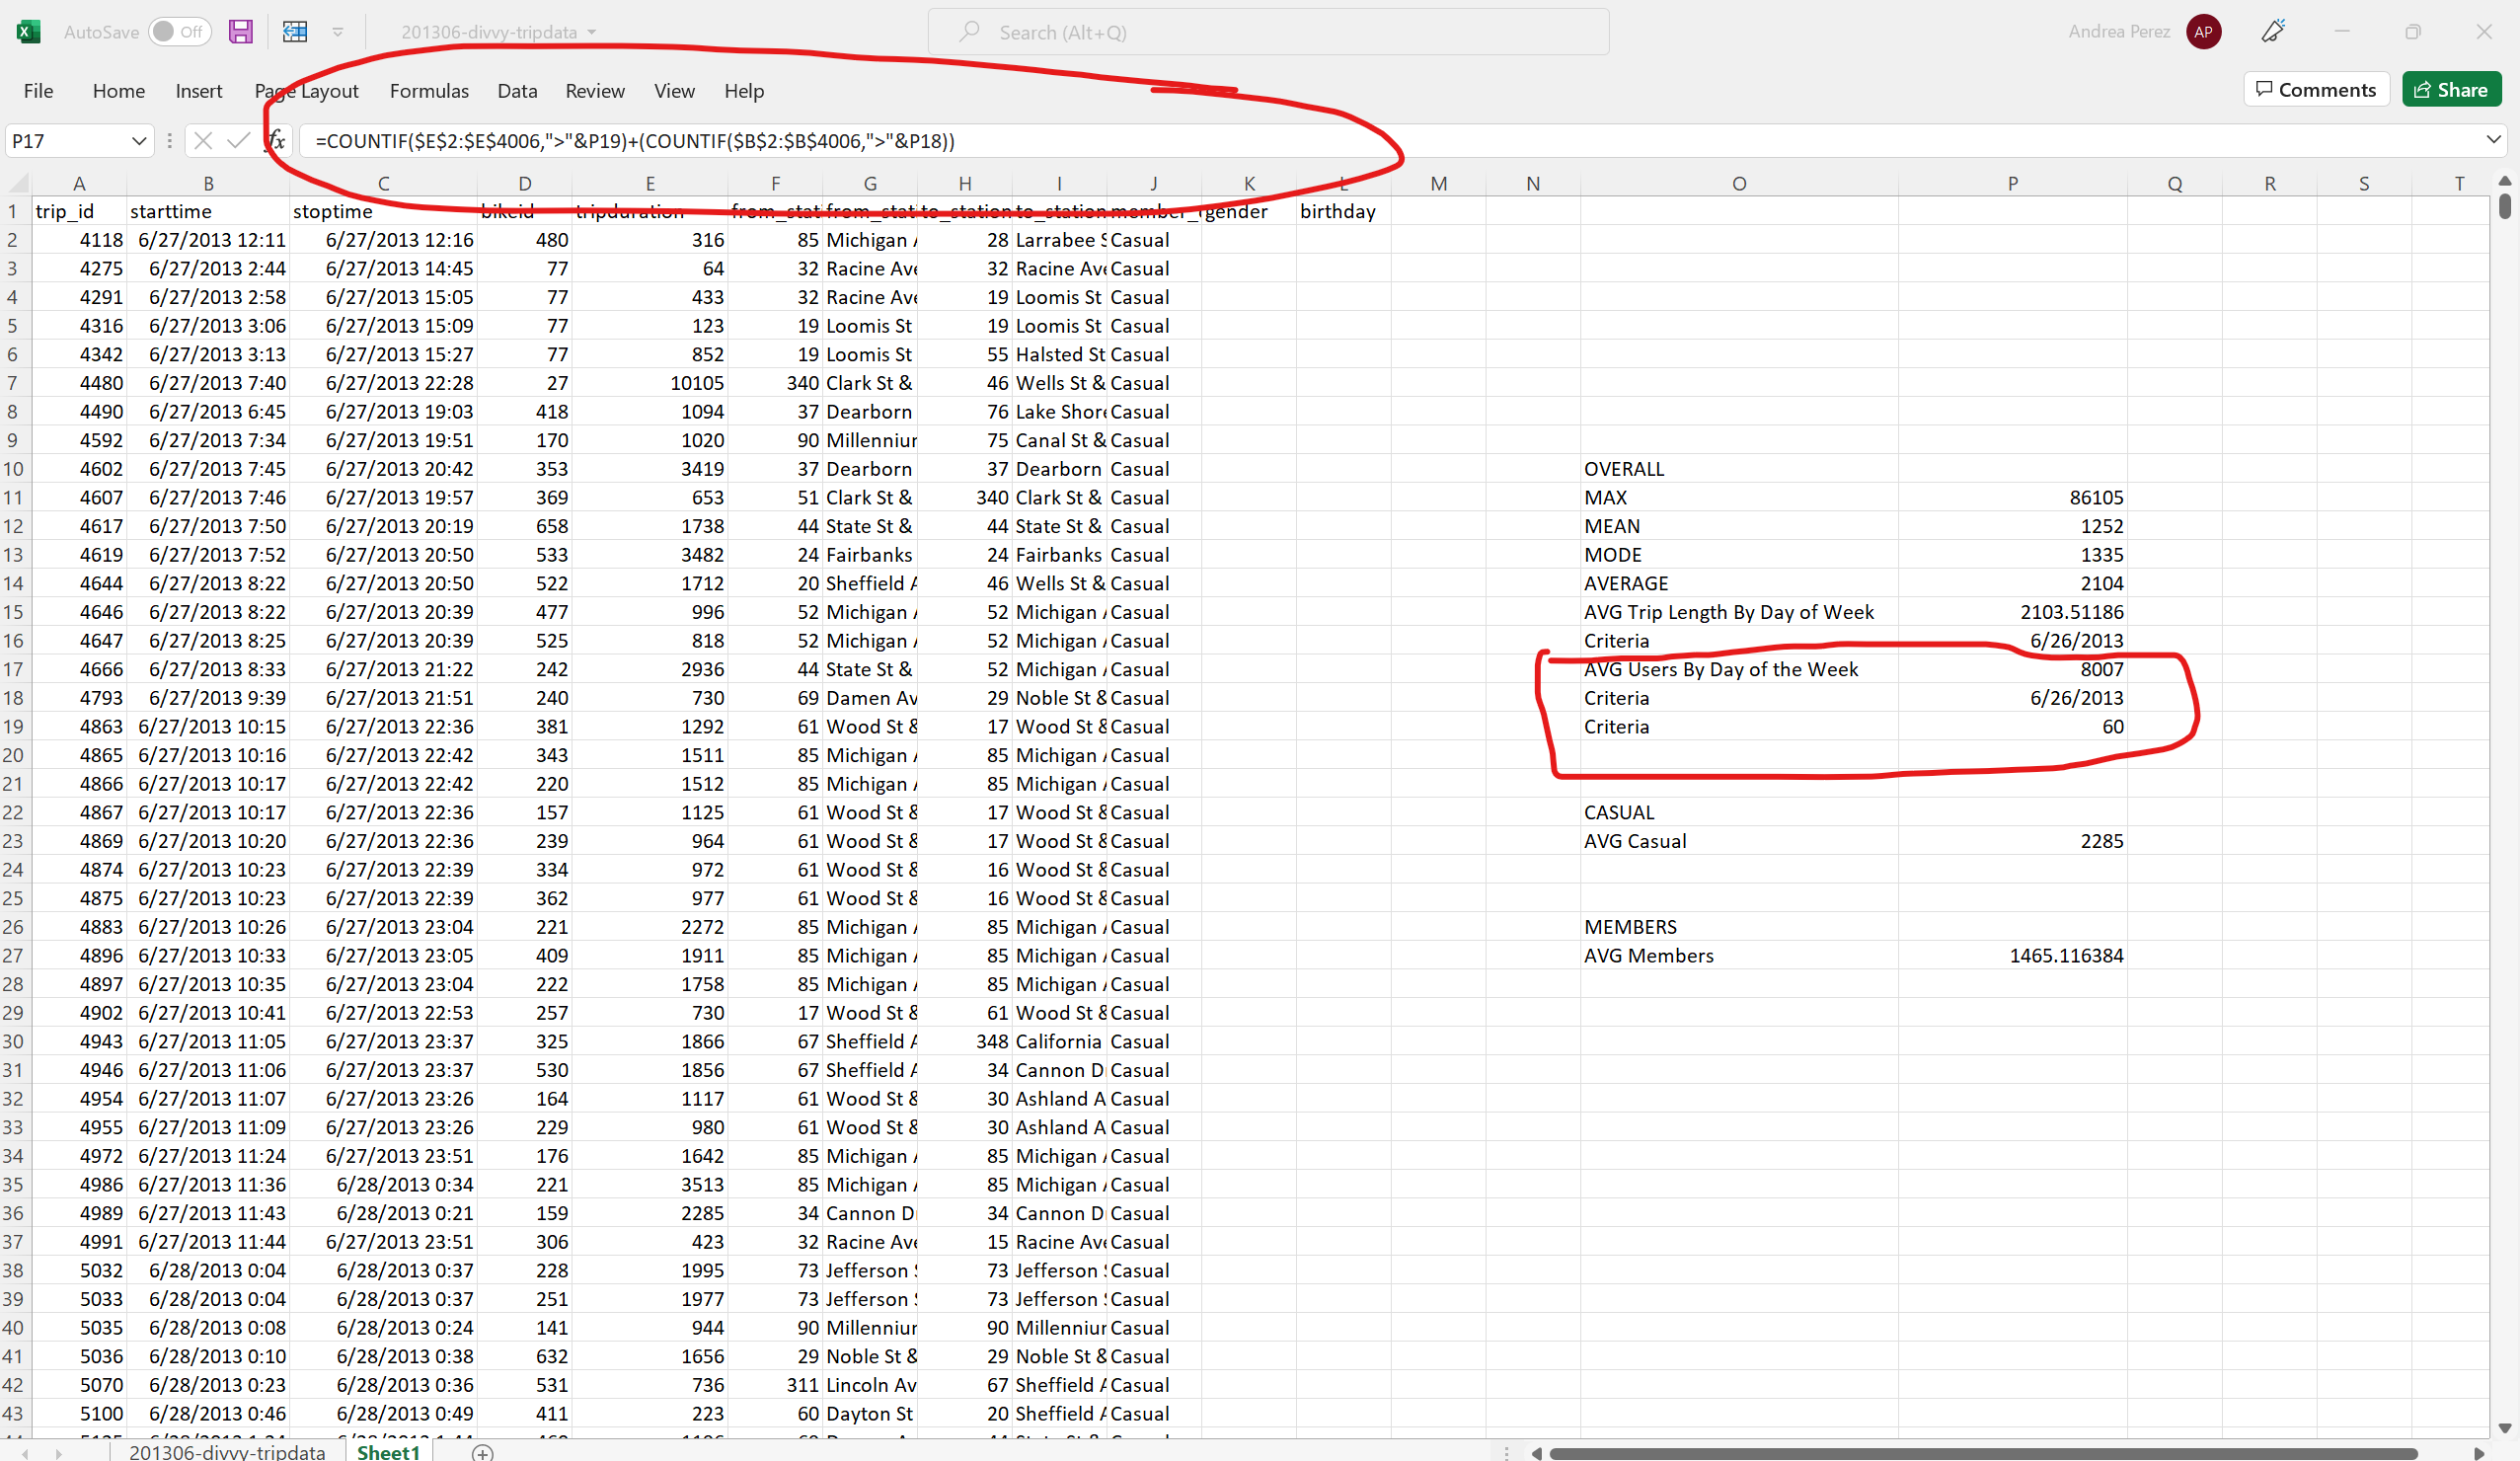This screenshot has height=1461, width=2520.
Task: Click tripduration value 10105
Action: point(650,383)
